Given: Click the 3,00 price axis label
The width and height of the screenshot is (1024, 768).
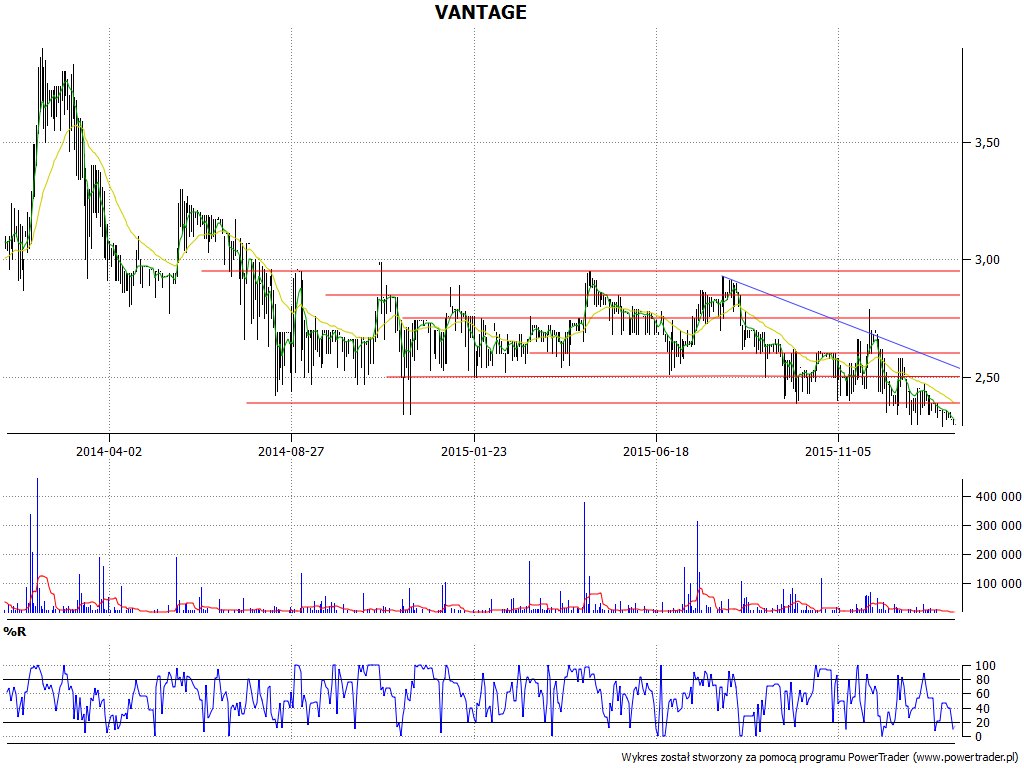Looking at the screenshot, I should (x=987, y=260).
